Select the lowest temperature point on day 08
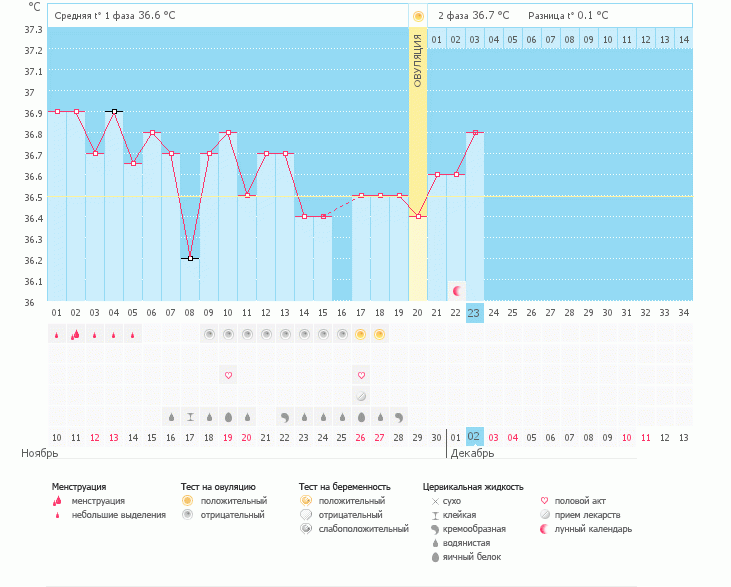The height and width of the screenshot is (587, 731). 190,258
